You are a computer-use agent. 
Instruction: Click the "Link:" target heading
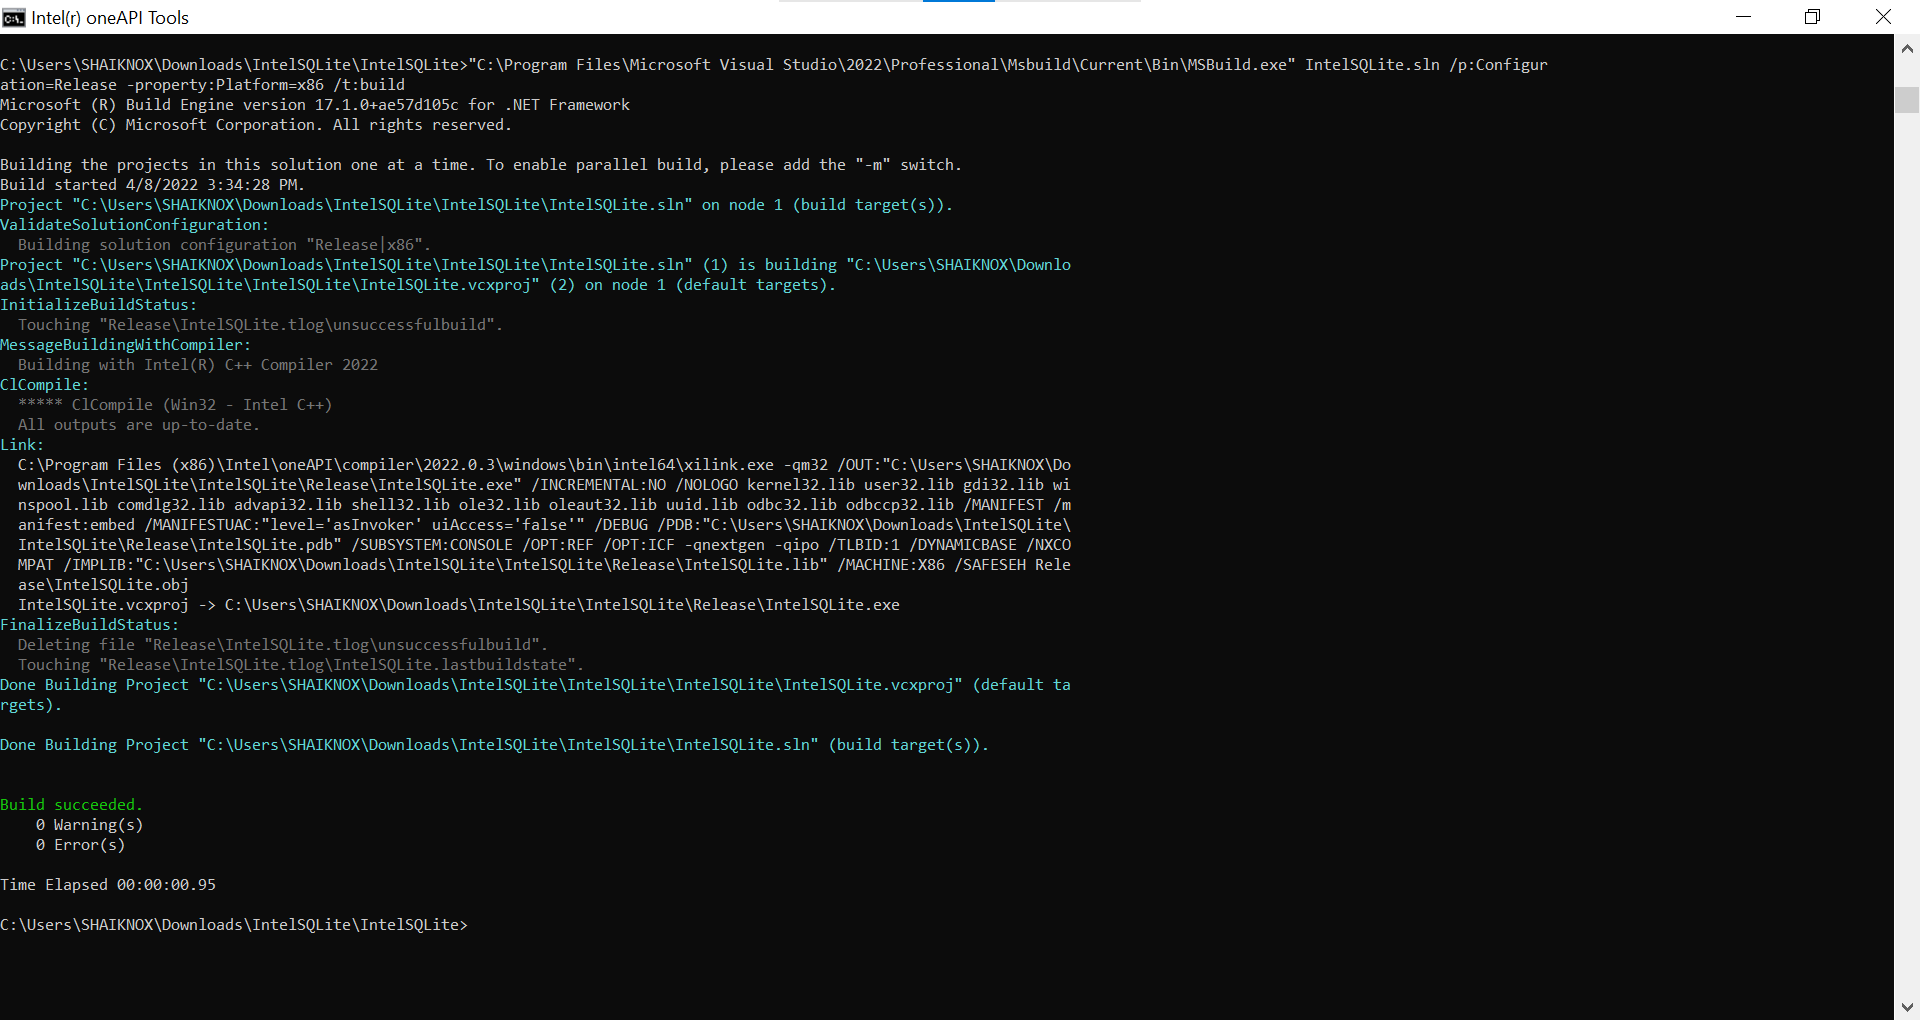click(22, 445)
